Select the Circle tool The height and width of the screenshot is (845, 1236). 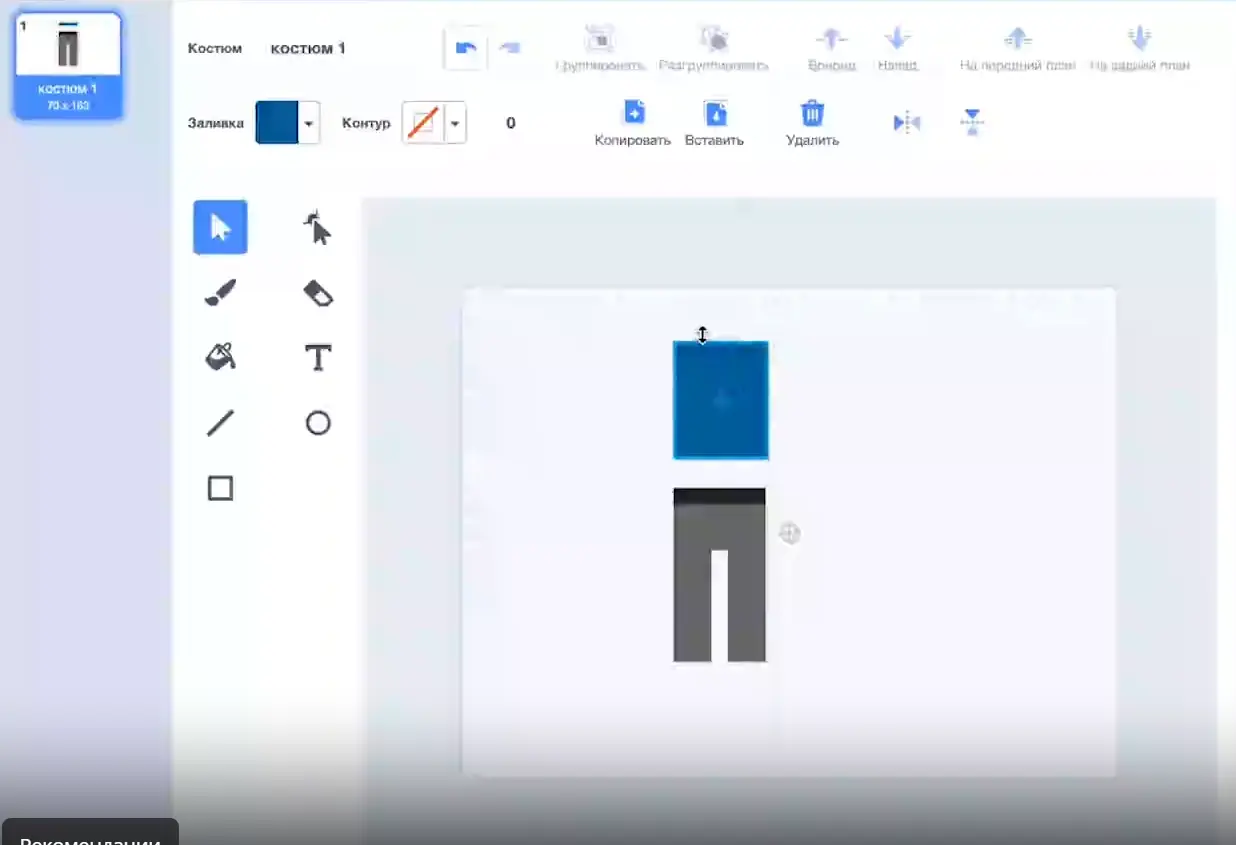pyautogui.click(x=317, y=423)
